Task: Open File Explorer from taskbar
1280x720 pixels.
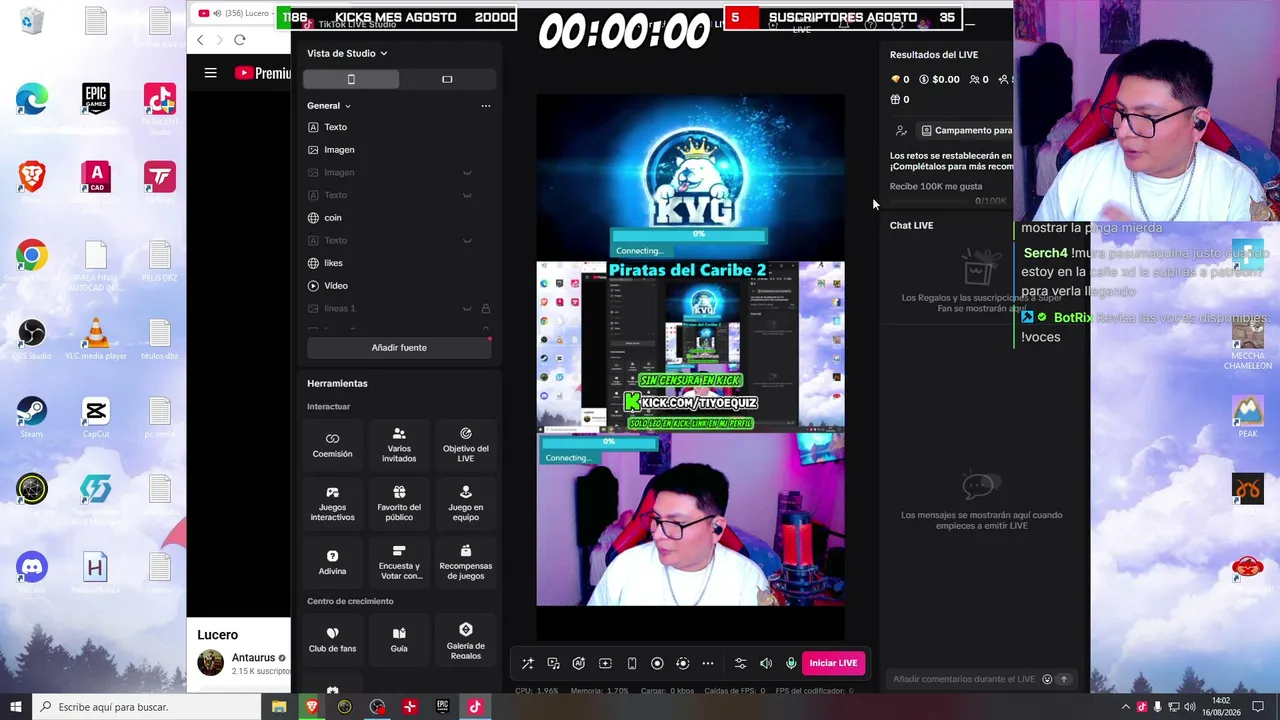Action: (x=279, y=707)
